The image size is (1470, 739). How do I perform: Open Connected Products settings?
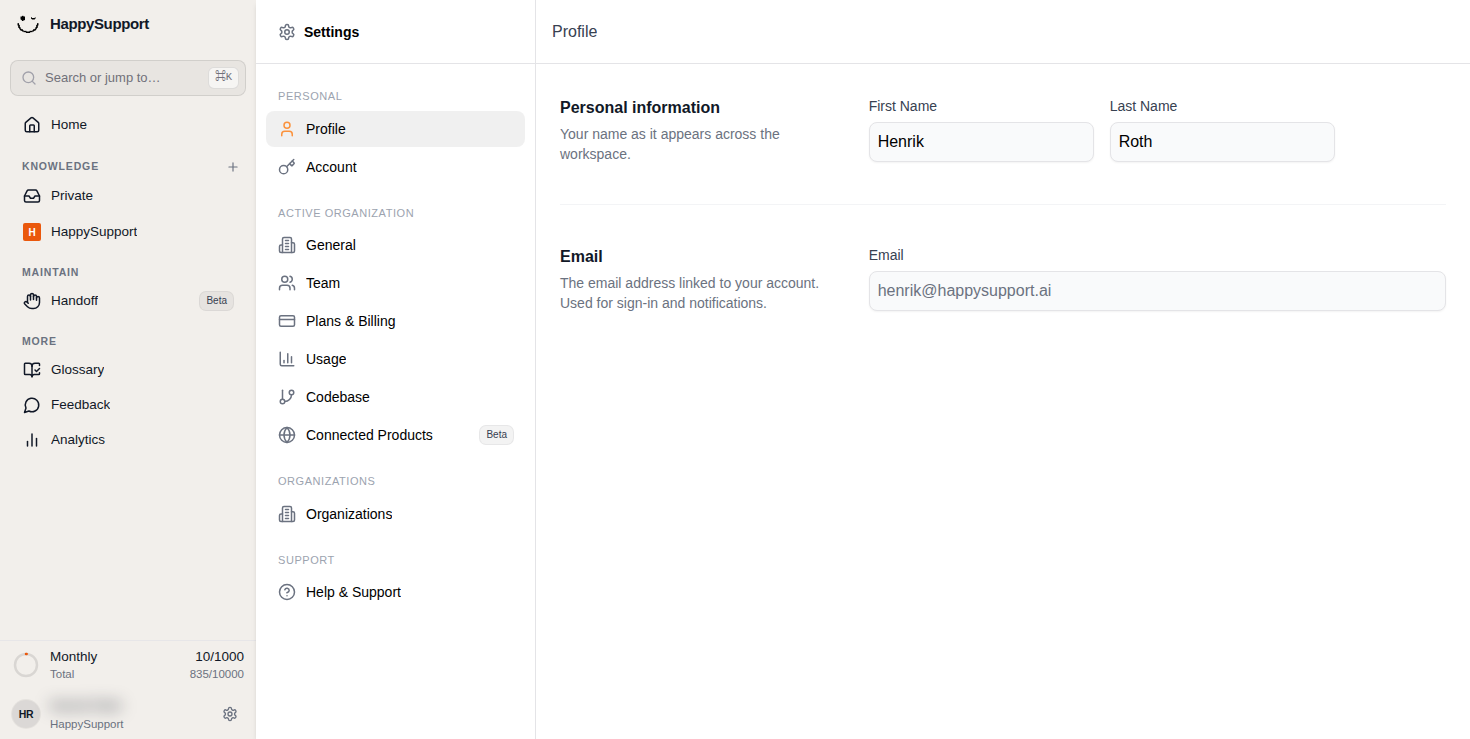click(x=395, y=435)
